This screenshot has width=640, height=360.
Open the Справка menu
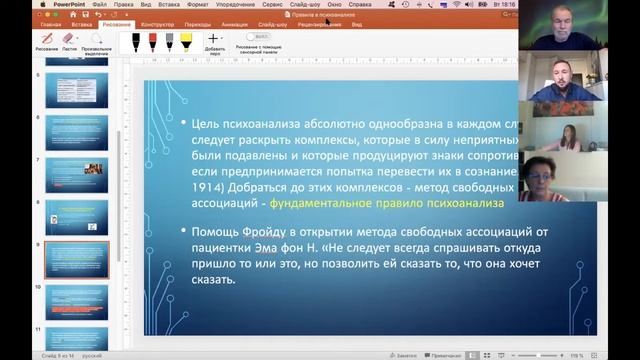pos(360,4)
